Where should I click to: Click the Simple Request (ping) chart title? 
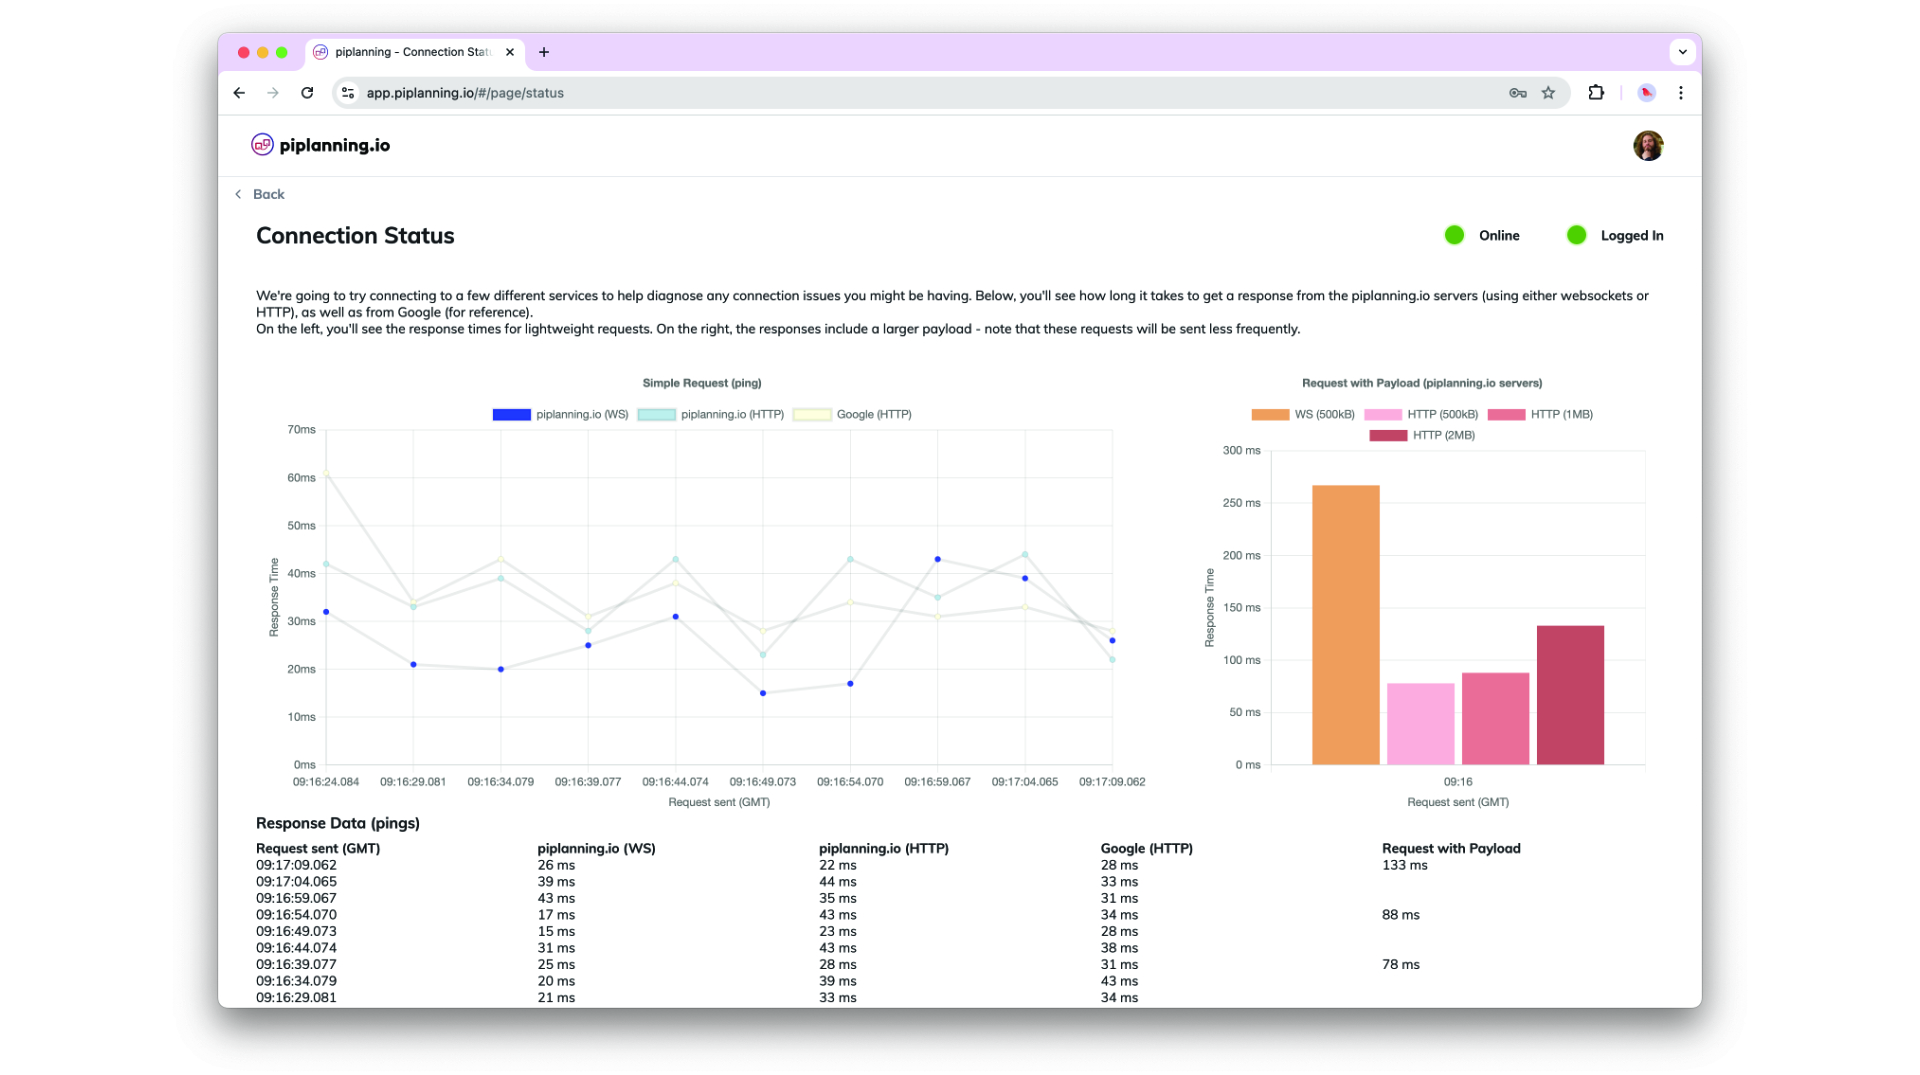[702, 384]
